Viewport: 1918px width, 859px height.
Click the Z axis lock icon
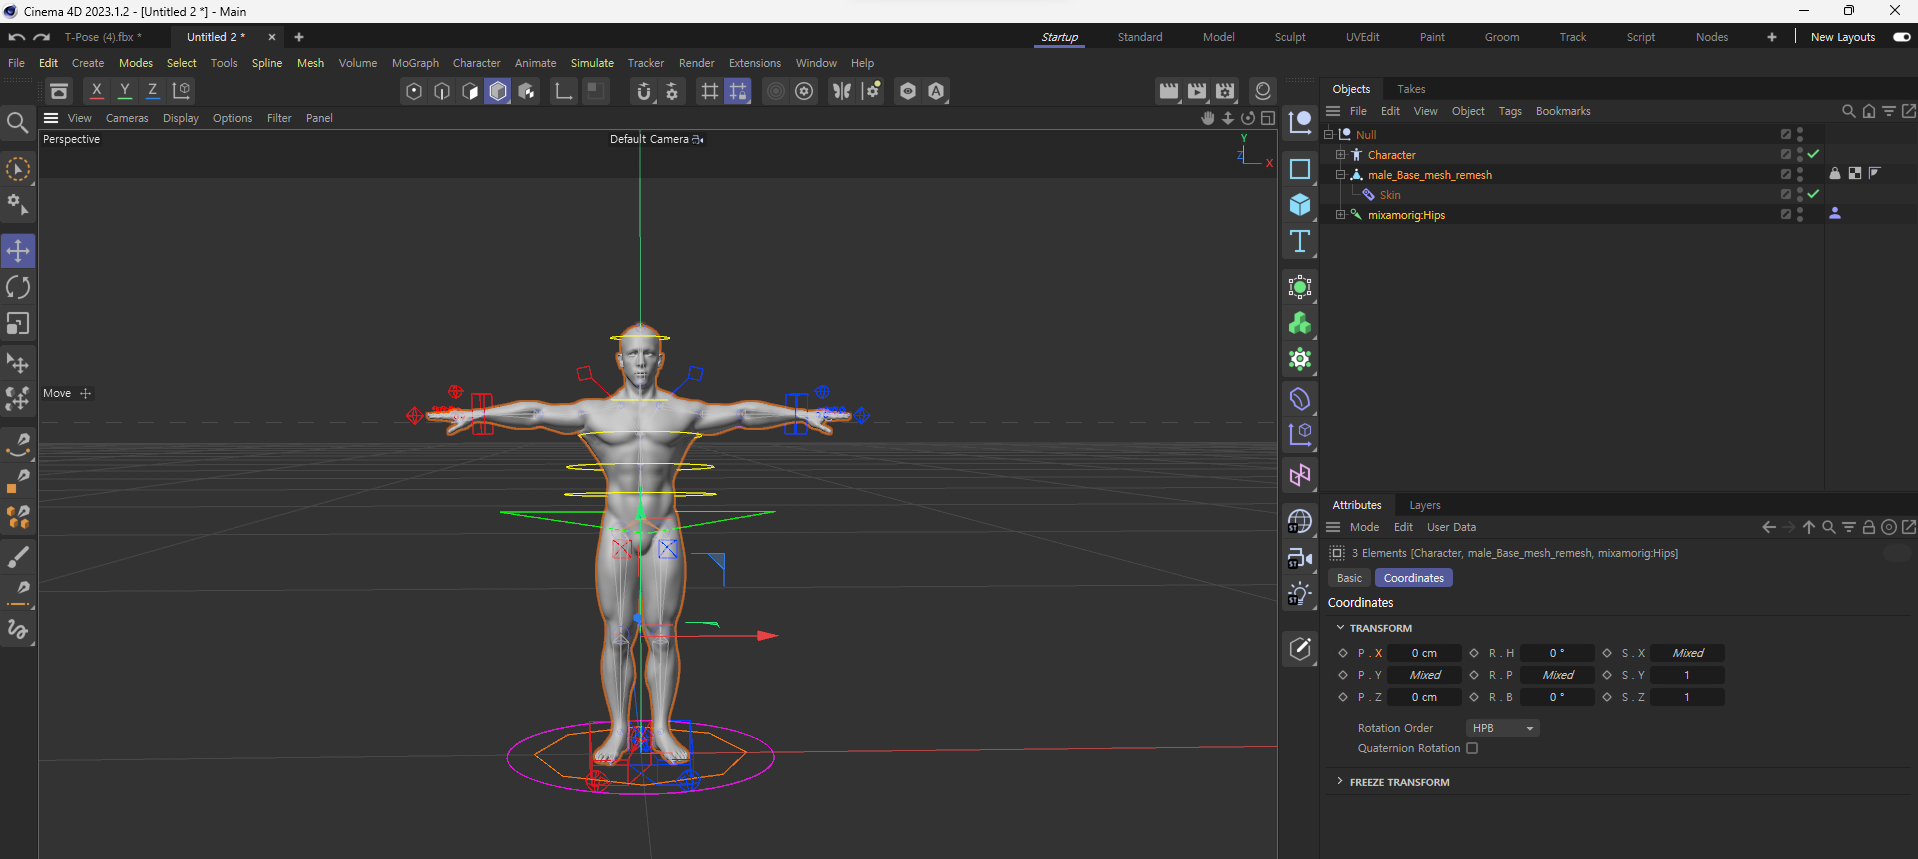coord(153,91)
